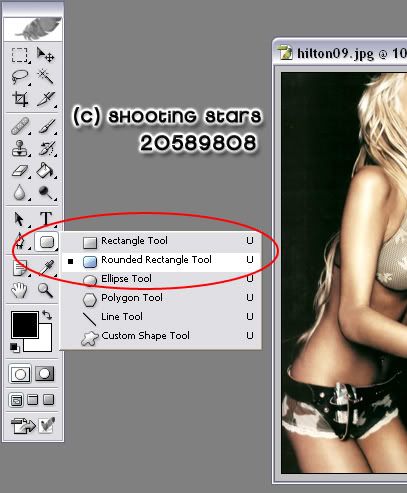The width and height of the screenshot is (407, 493).
Task: Activate the Clone Stamp tool
Action: pos(20,149)
